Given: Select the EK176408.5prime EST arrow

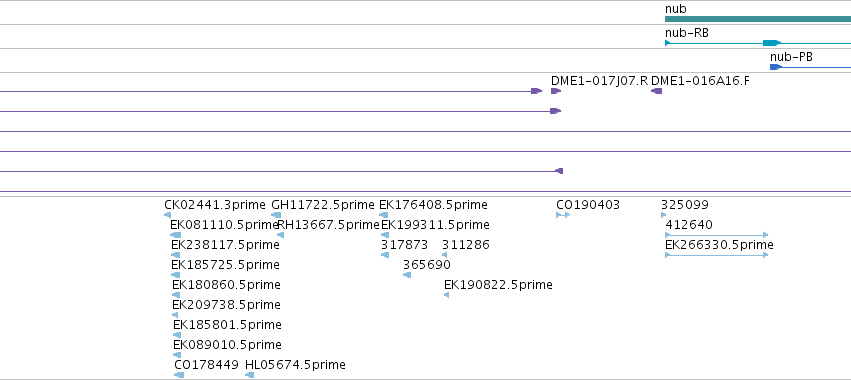Looking at the screenshot, I should (x=383, y=215).
